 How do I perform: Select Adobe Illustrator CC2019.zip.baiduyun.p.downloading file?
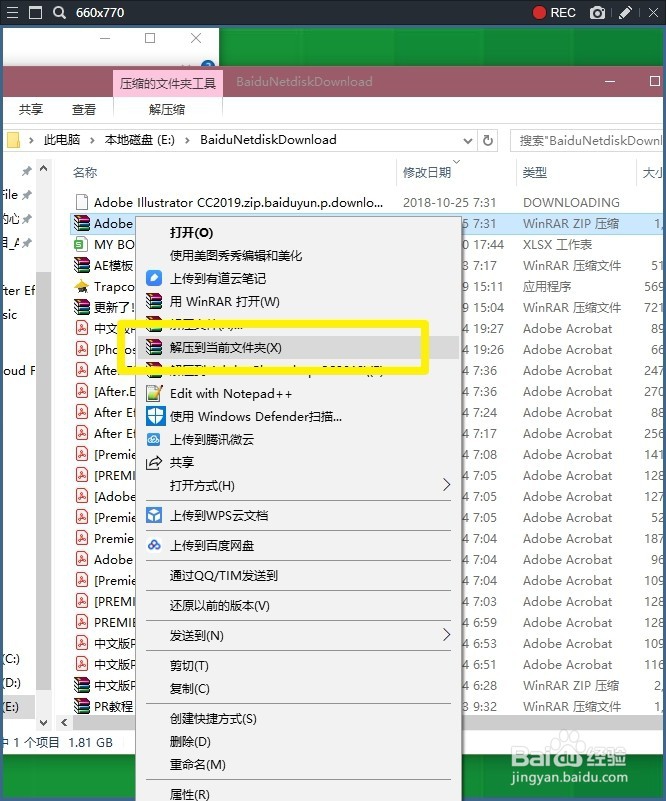238,202
